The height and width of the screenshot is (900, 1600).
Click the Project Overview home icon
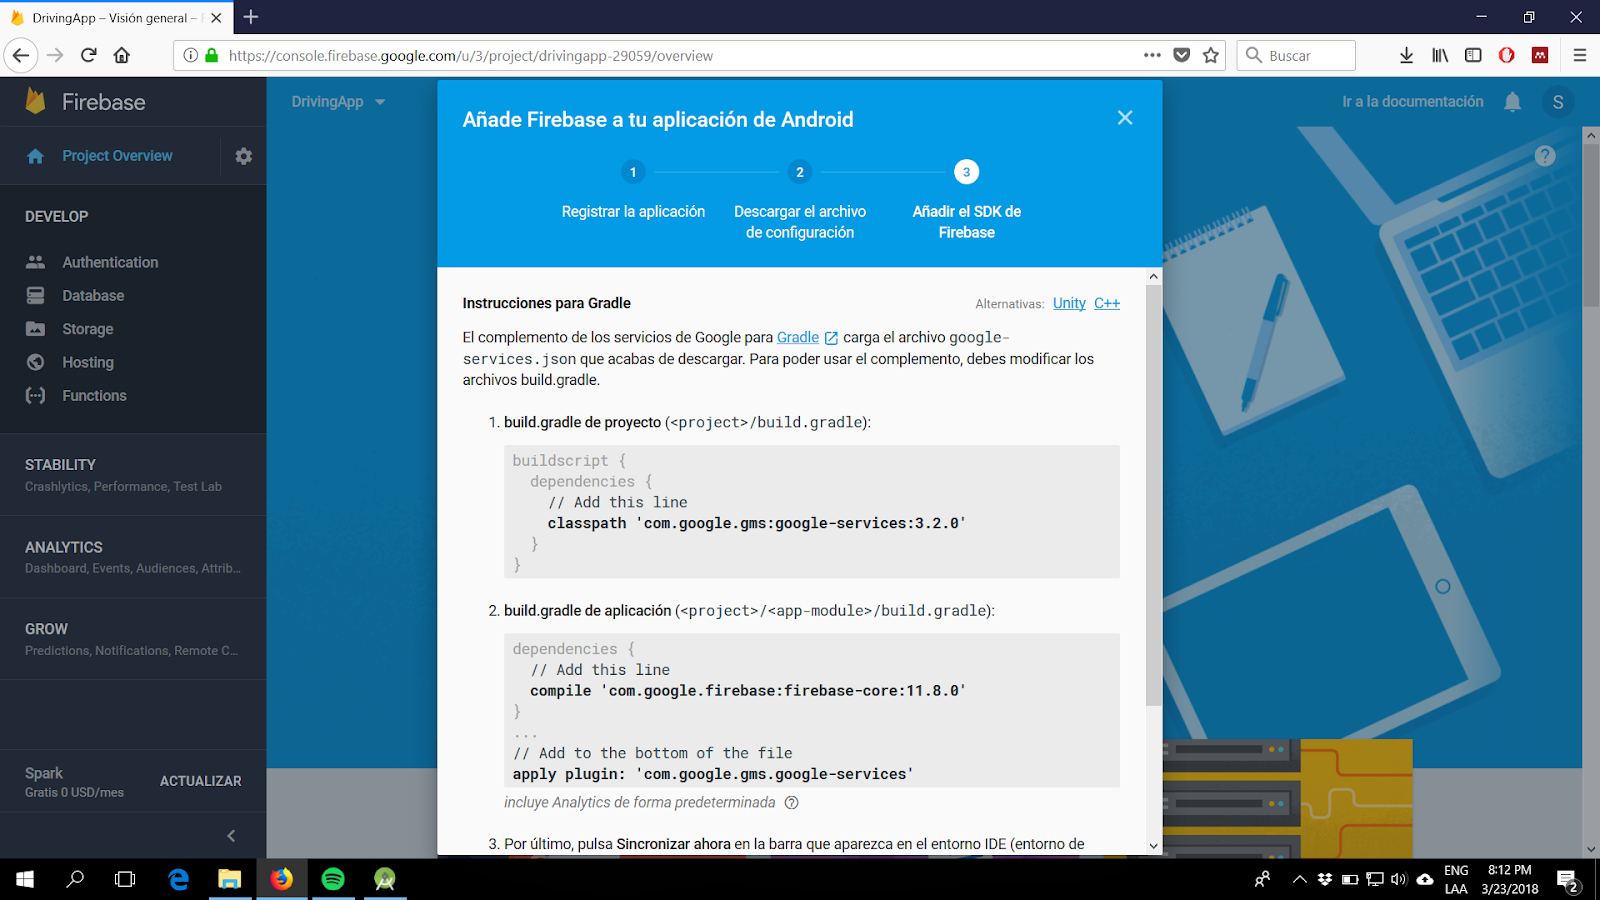click(x=36, y=156)
